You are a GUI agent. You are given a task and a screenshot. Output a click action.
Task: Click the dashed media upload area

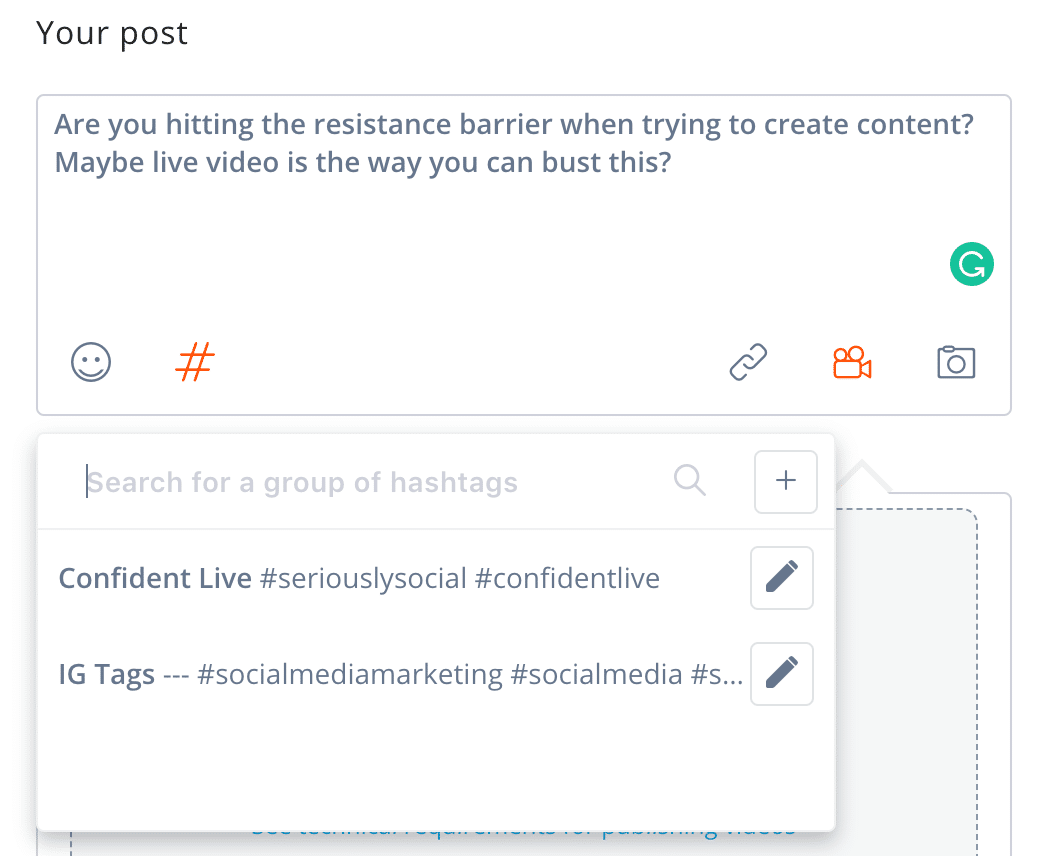905,650
